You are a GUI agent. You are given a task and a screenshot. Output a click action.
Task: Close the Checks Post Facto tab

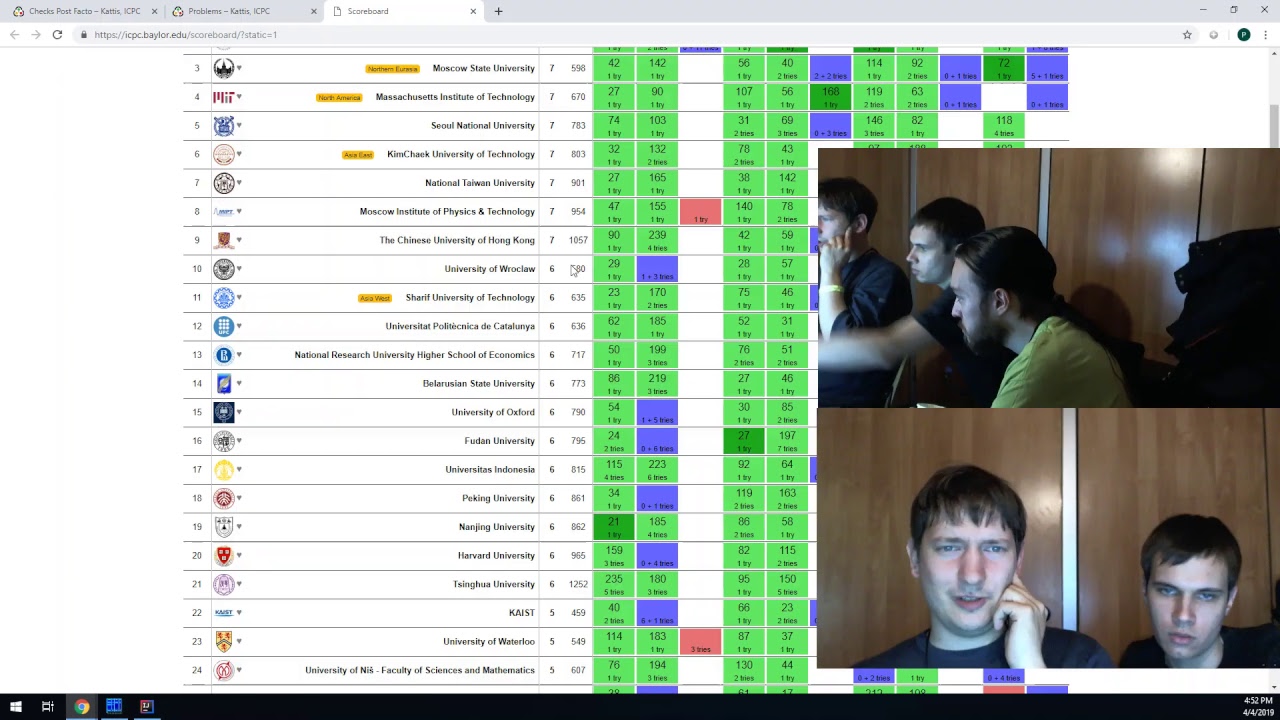pyautogui.click(x=154, y=11)
